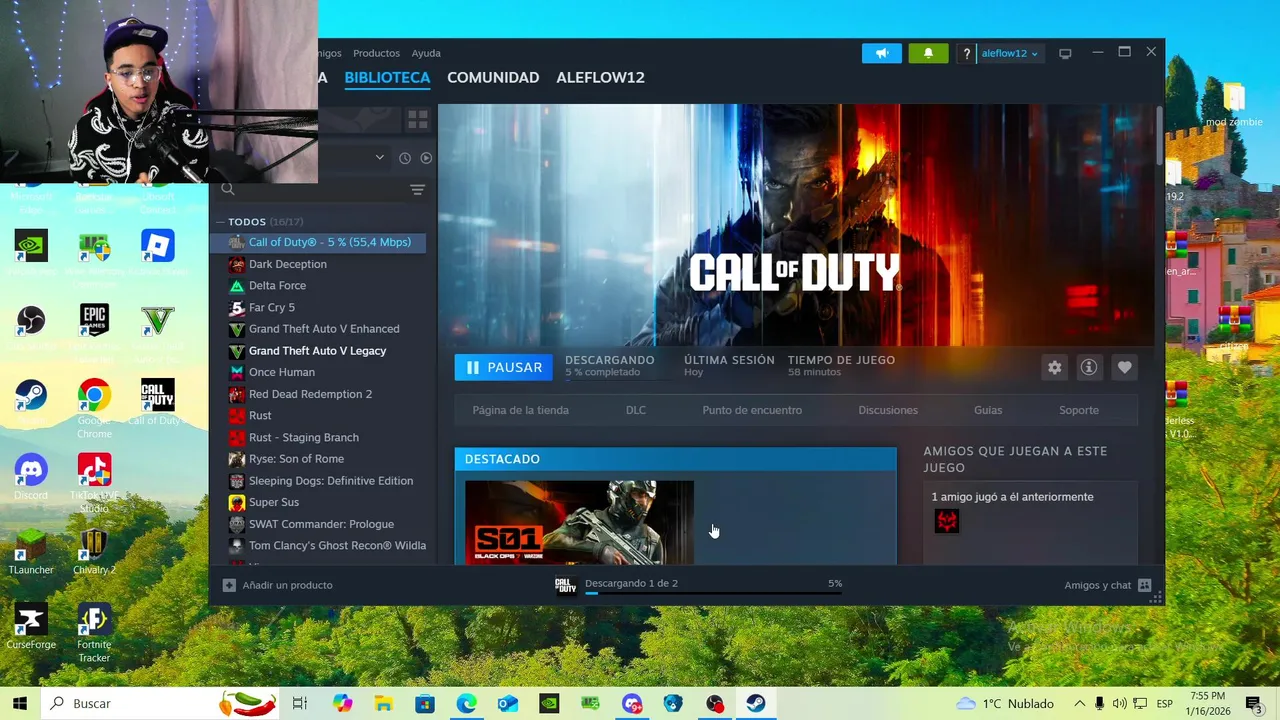
Task: Collapse the TODOS games section
Action: point(220,222)
